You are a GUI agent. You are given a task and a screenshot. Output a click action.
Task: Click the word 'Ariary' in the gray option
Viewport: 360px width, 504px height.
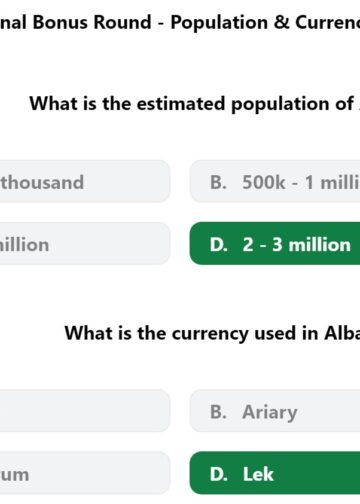click(270, 413)
